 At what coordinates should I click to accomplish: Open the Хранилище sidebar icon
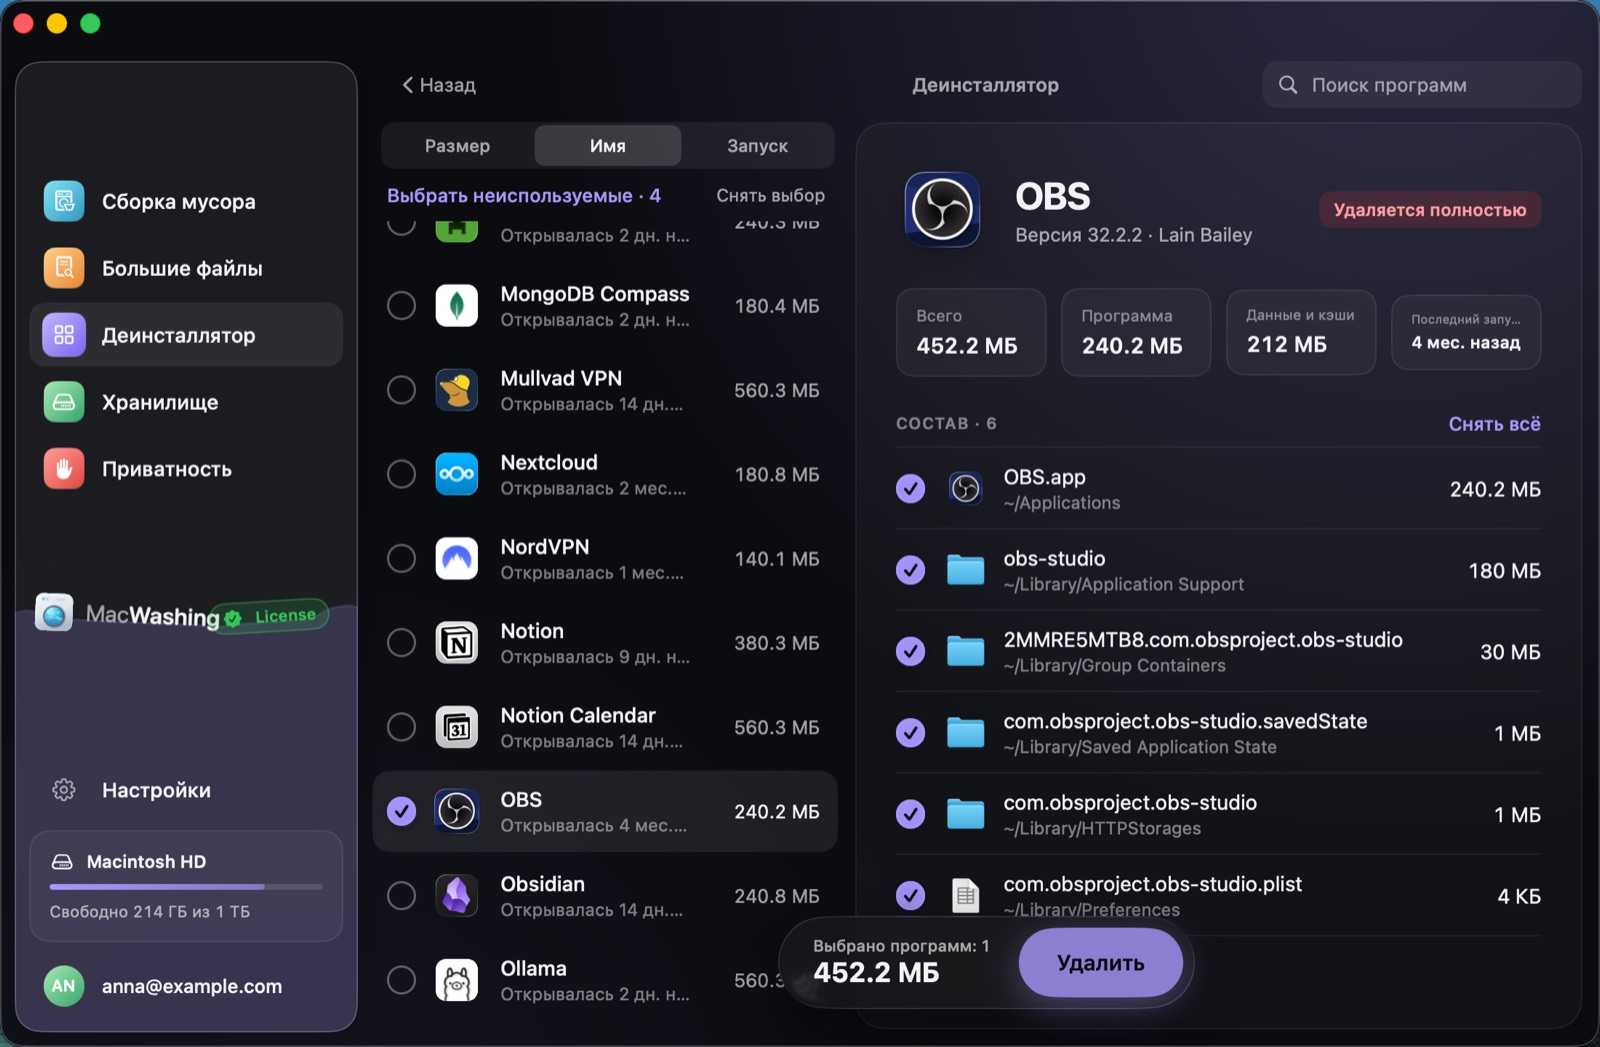coord(64,402)
